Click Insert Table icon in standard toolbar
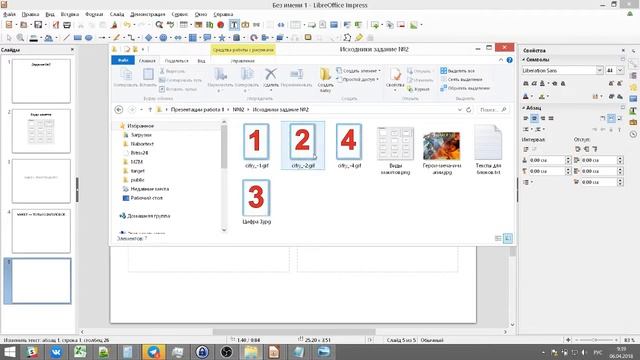Screen dimensions: 640x360 pyautogui.click(x=184, y=25)
